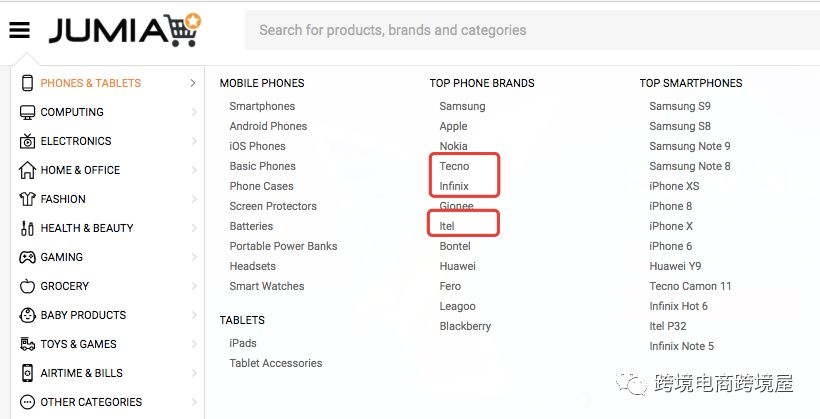Open the Tecno brand link
The width and height of the screenshot is (820, 419).
tap(454, 166)
